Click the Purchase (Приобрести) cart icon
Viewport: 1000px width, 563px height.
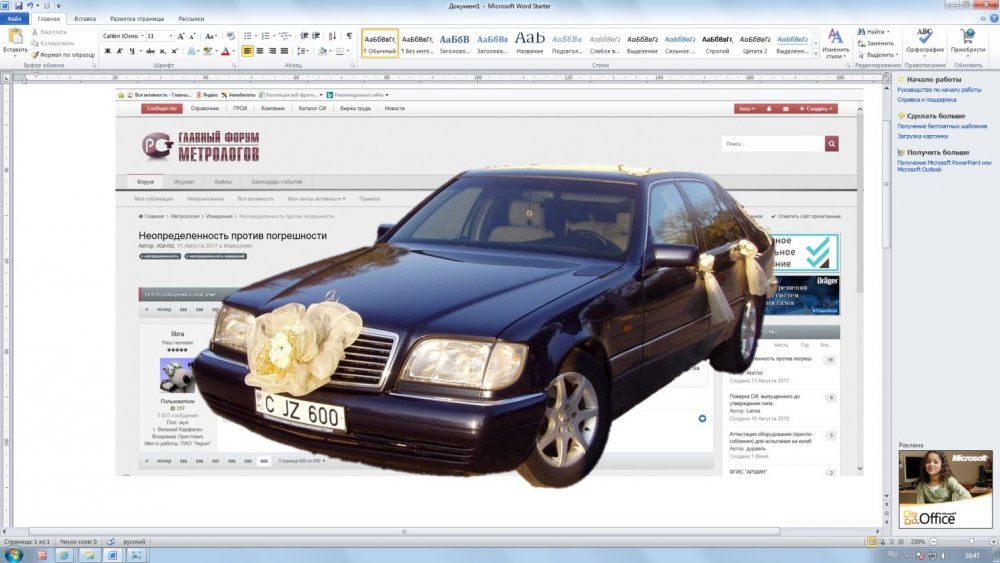(x=967, y=36)
